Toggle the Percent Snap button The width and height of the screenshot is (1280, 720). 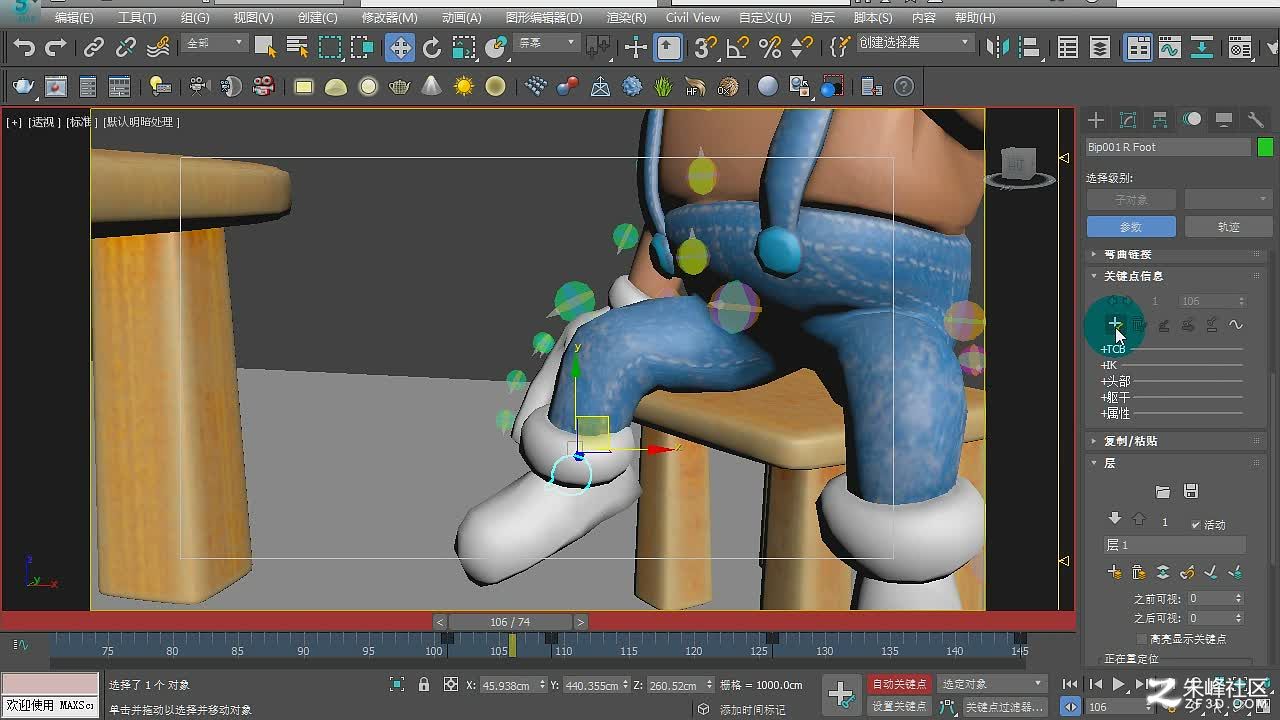pos(770,47)
